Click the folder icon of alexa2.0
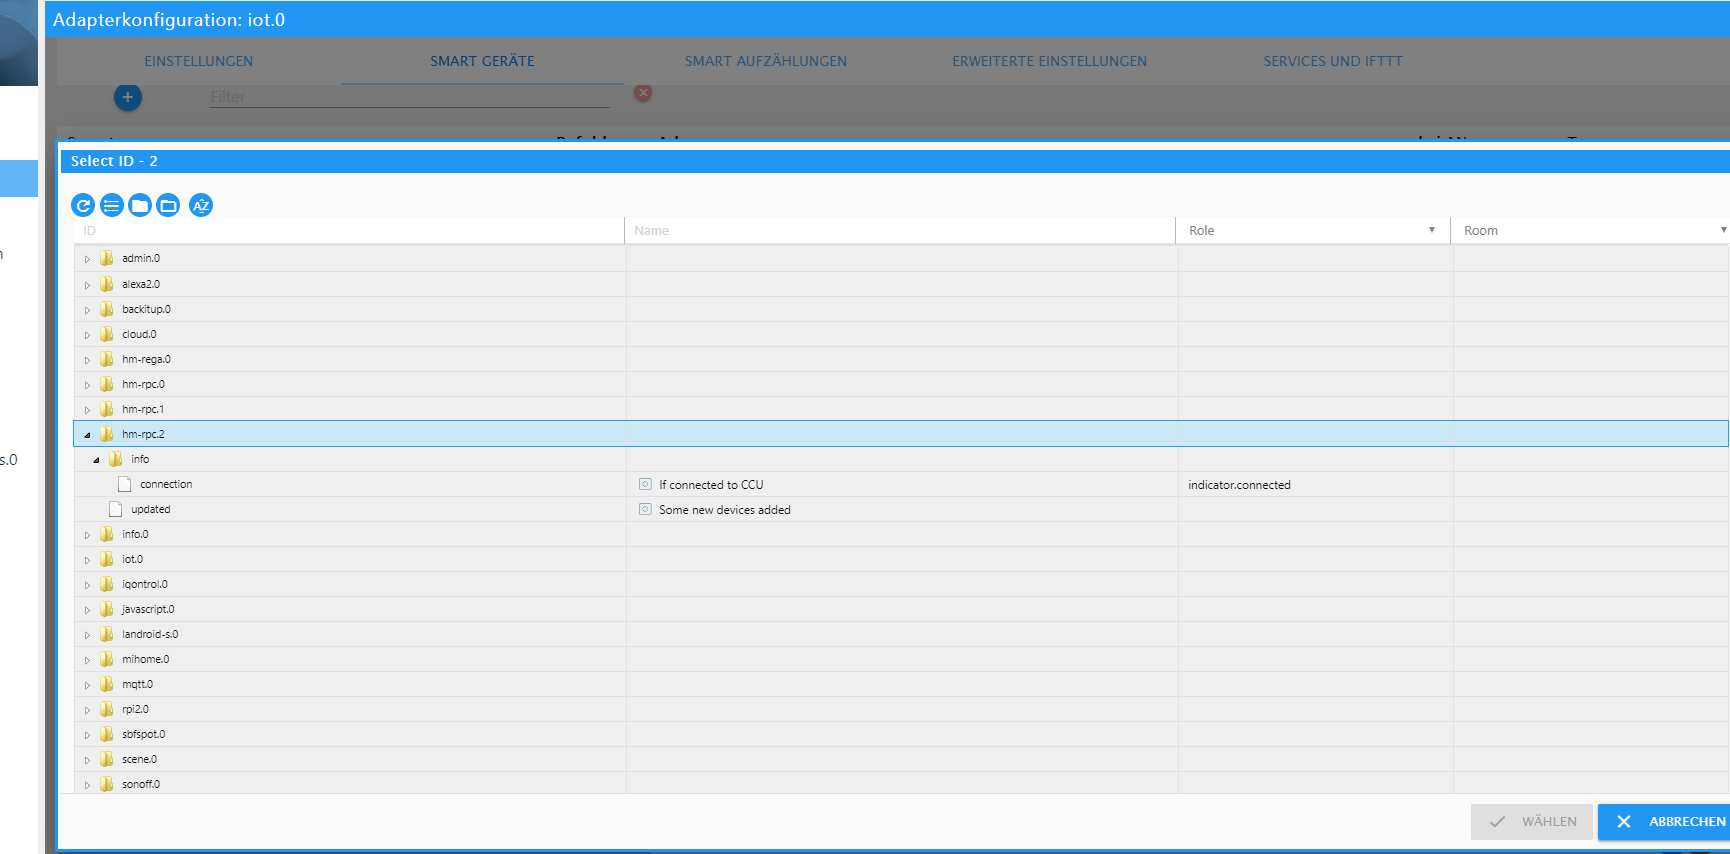The image size is (1730, 854). coord(107,284)
